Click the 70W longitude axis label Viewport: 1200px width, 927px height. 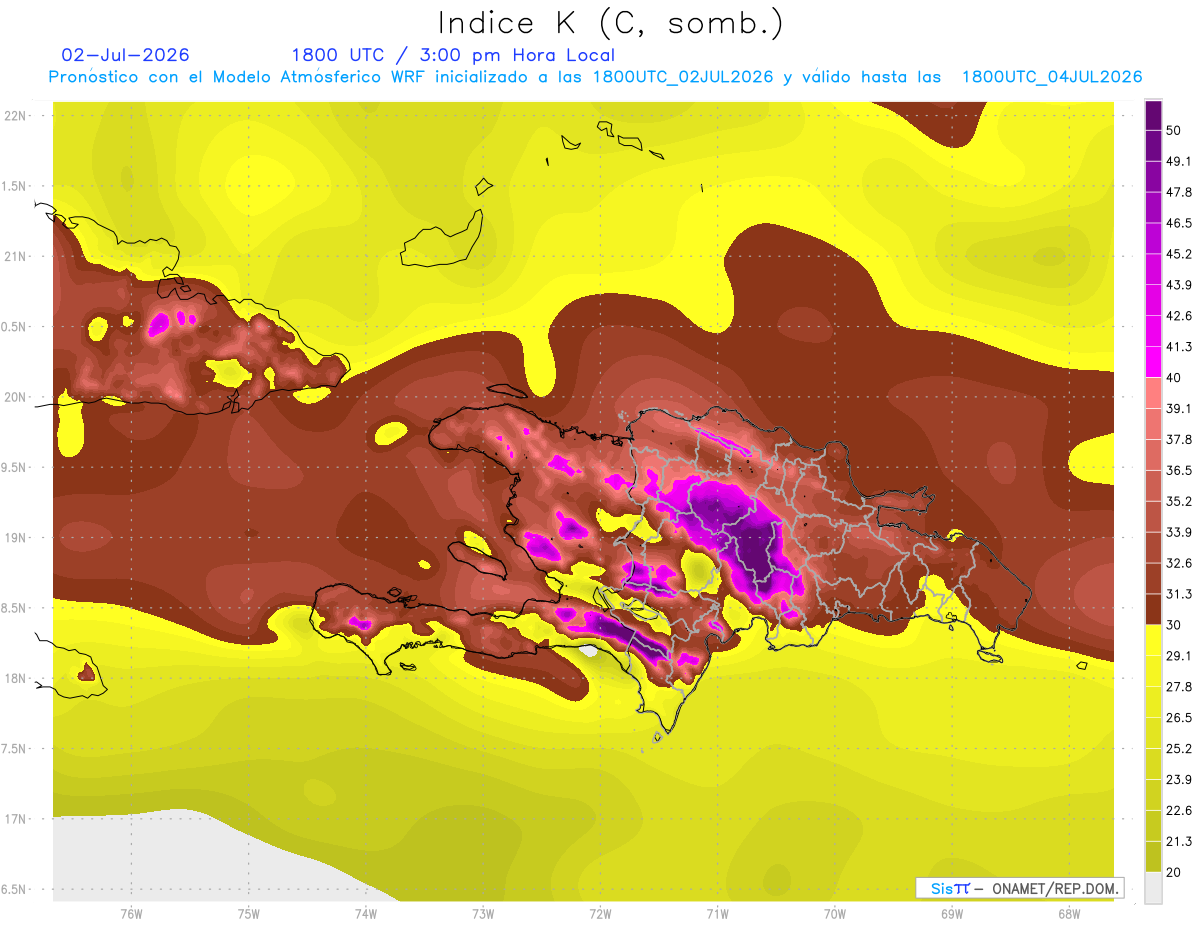click(x=834, y=913)
